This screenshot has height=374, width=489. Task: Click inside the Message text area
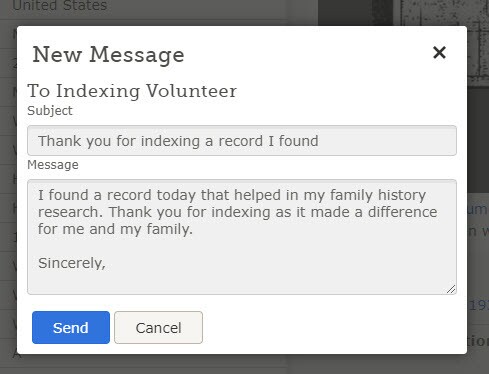pos(242,237)
